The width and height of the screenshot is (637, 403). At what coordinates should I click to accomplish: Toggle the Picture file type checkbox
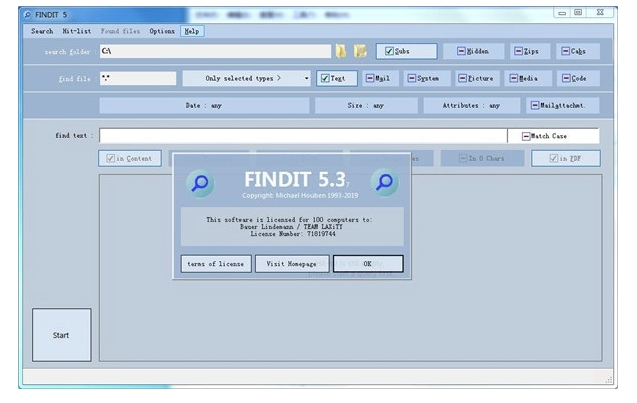(480, 78)
